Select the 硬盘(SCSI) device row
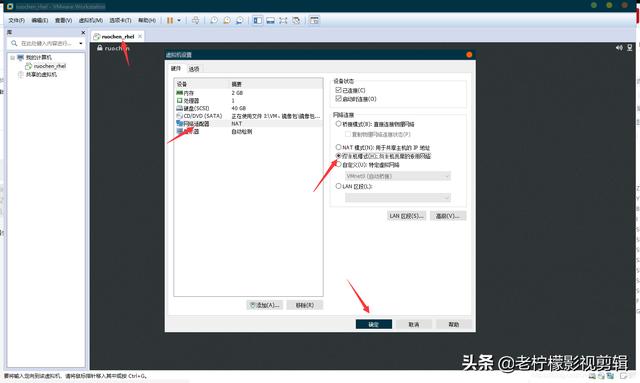The width and height of the screenshot is (640, 383). (248, 108)
